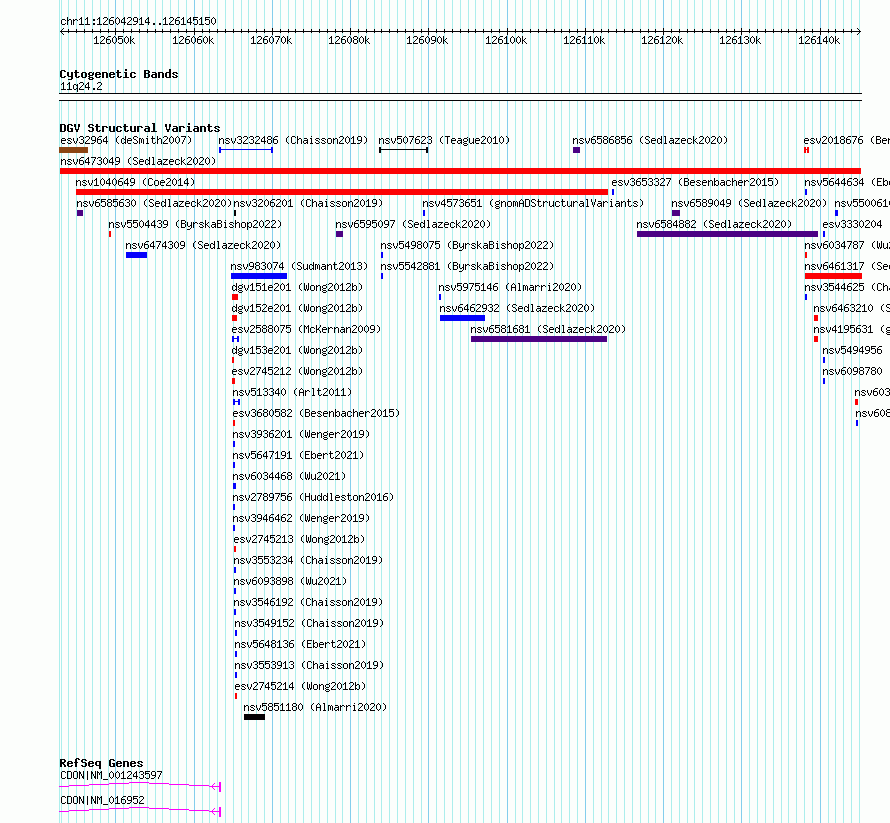This screenshot has width=890, height=823.
Task: Click nsv3553913 (Chaisson2019) label
Action: click(309, 665)
